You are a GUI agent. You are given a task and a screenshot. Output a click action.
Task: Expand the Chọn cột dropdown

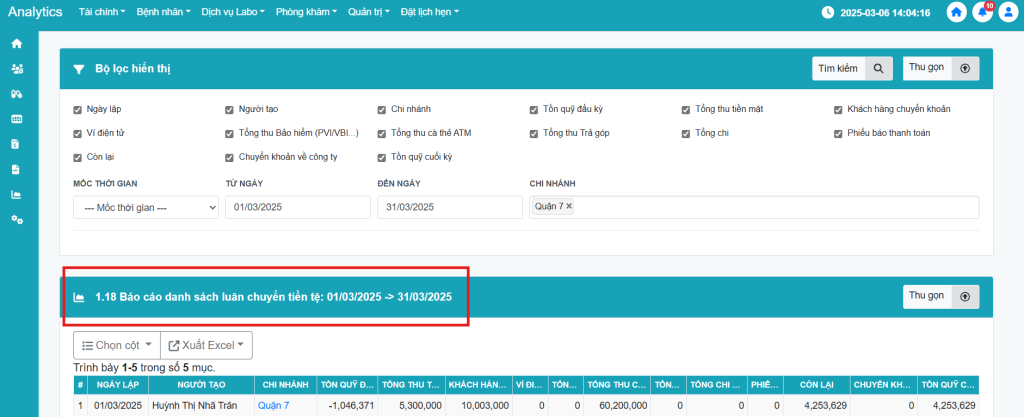pyautogui.click(x=115, y=345)
